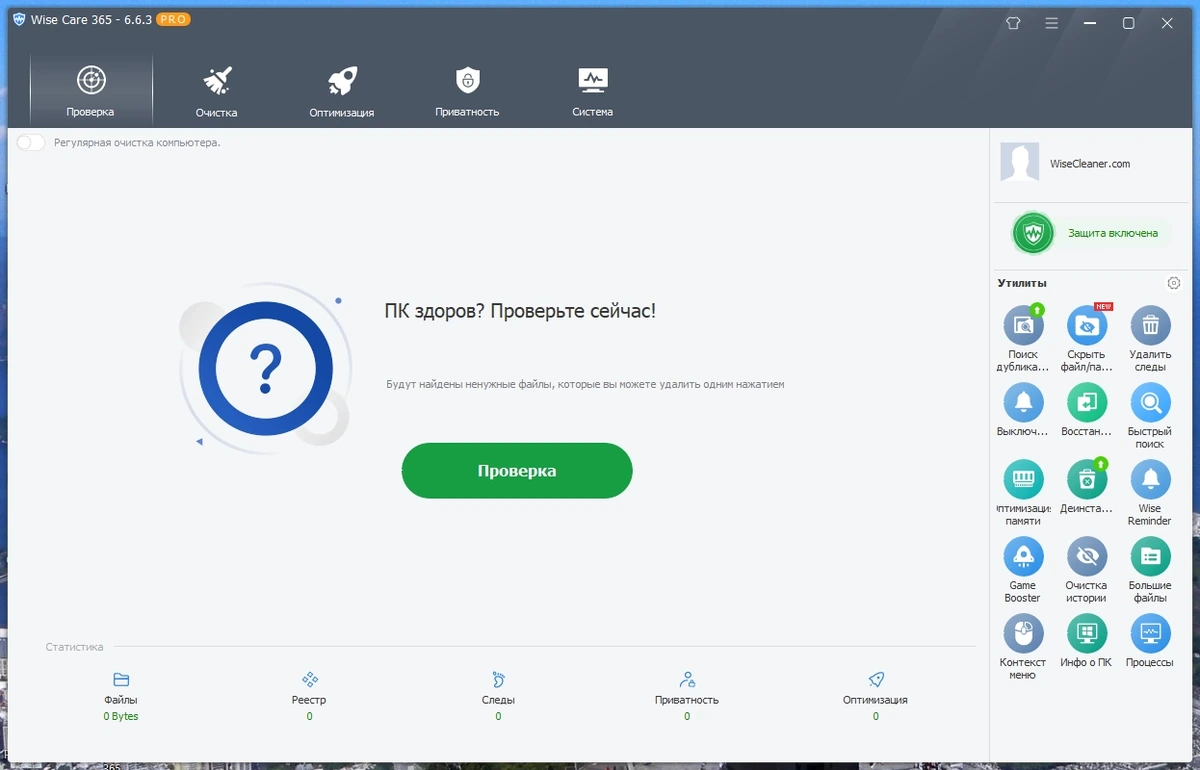Toggle Регулярная очистка компьютера switch

[x=31, y=143]
